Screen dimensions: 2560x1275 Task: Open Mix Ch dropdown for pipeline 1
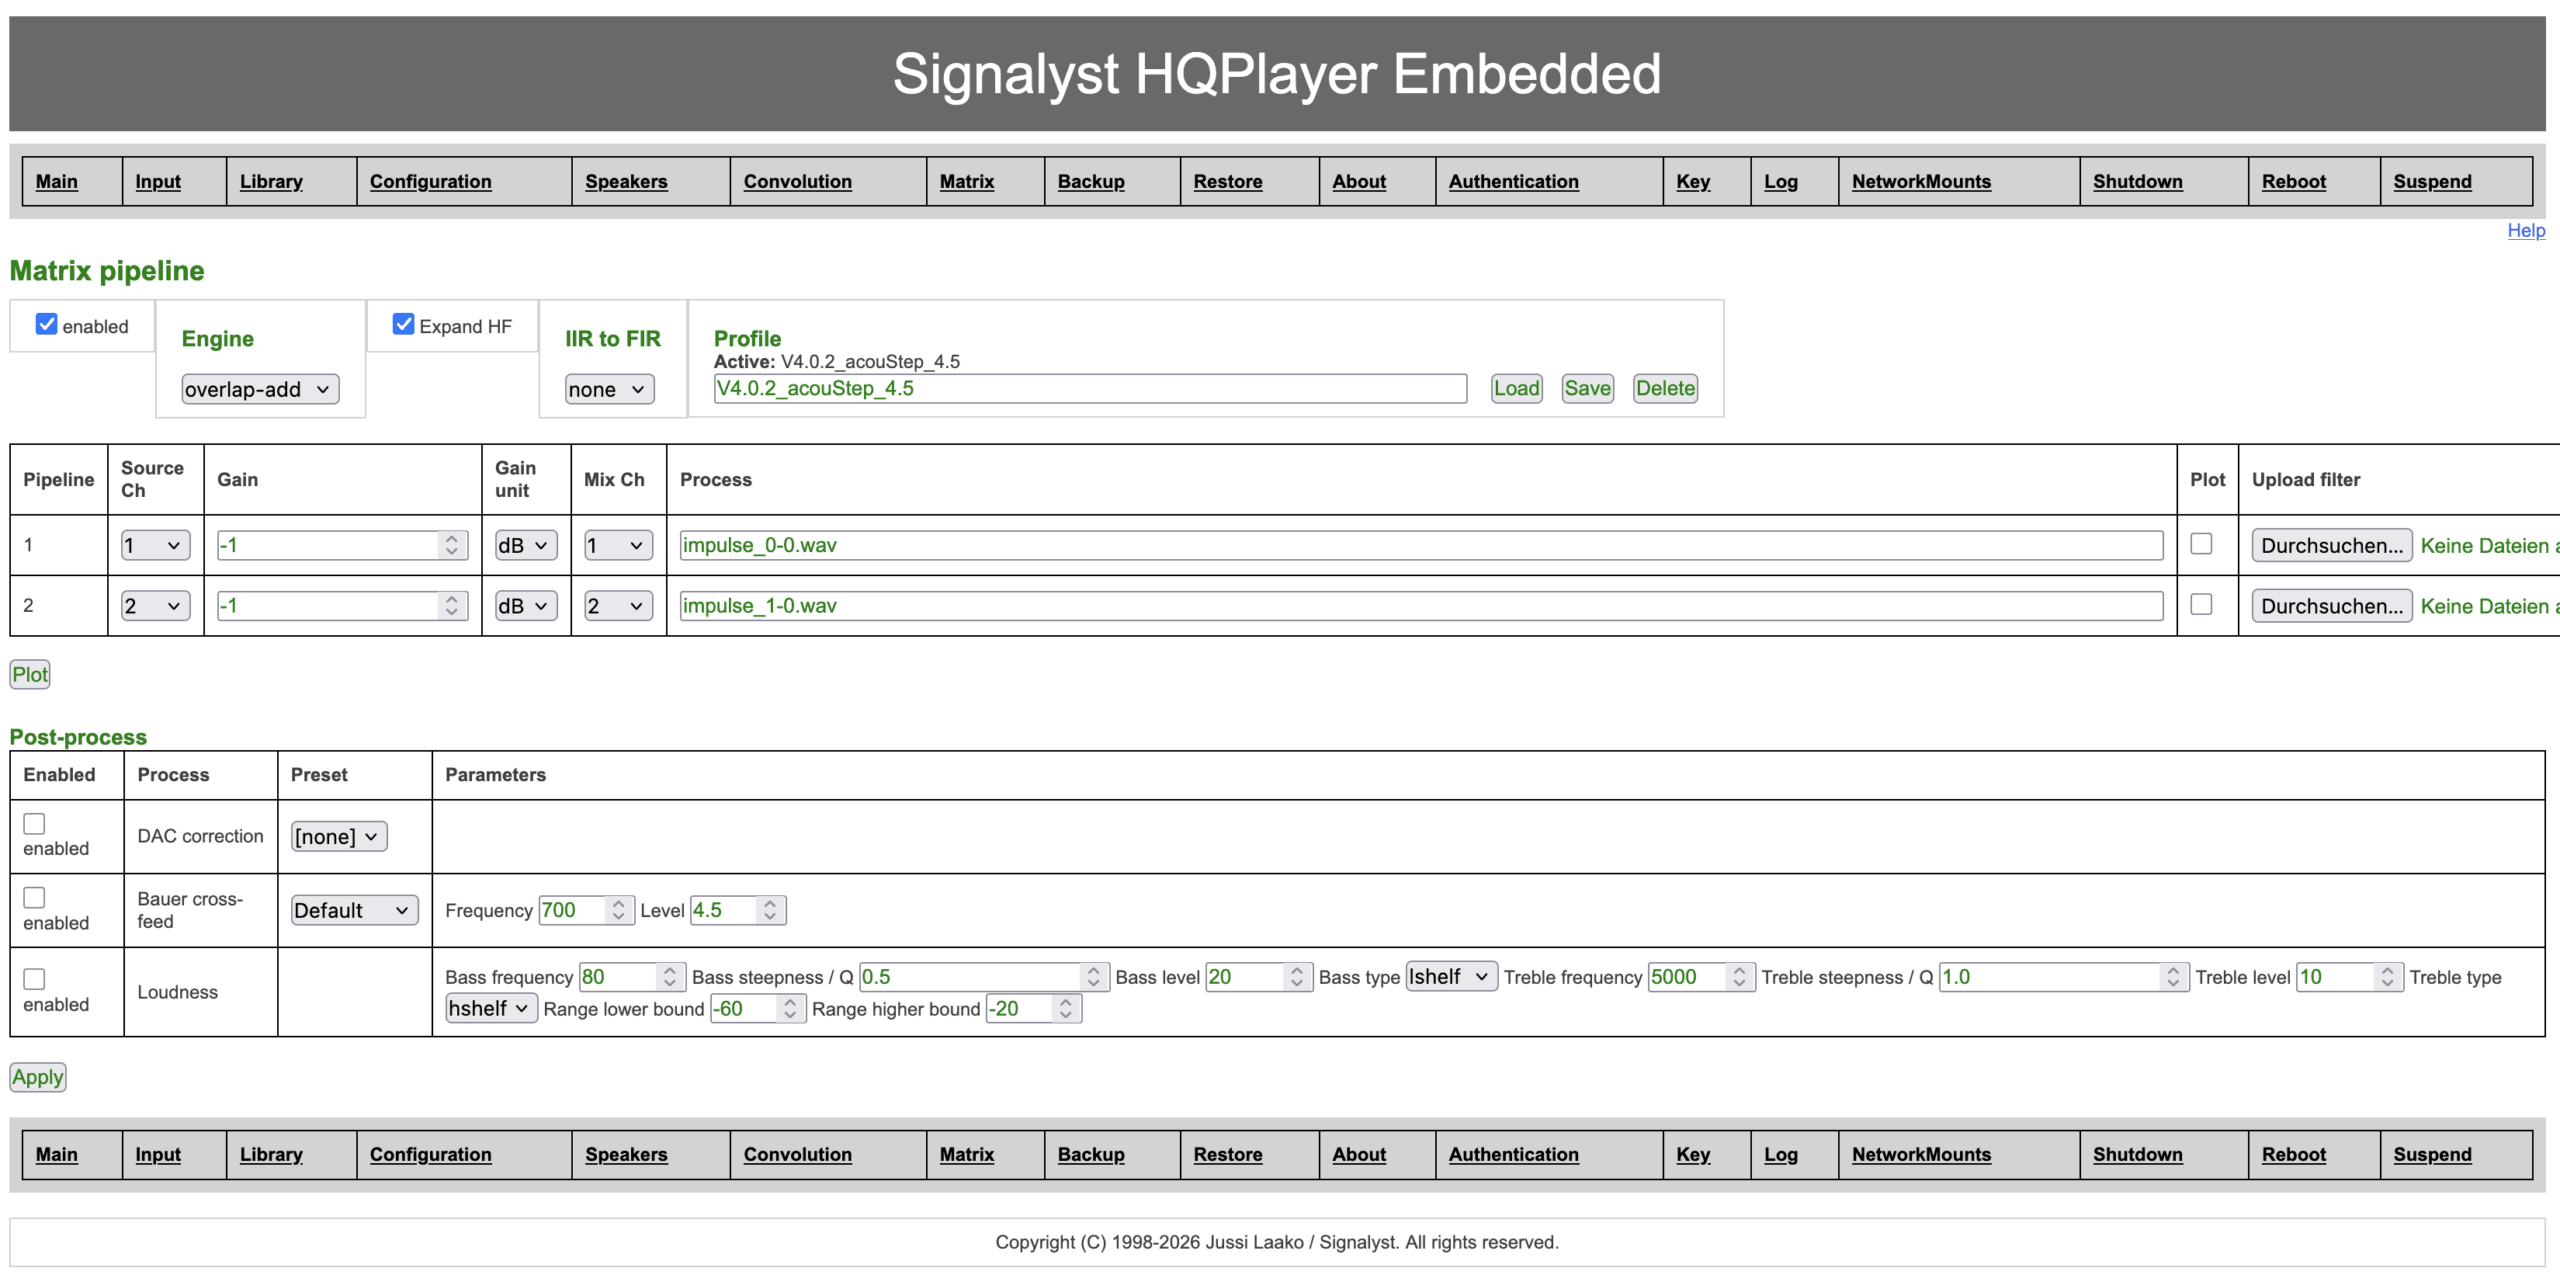(618, 545)
